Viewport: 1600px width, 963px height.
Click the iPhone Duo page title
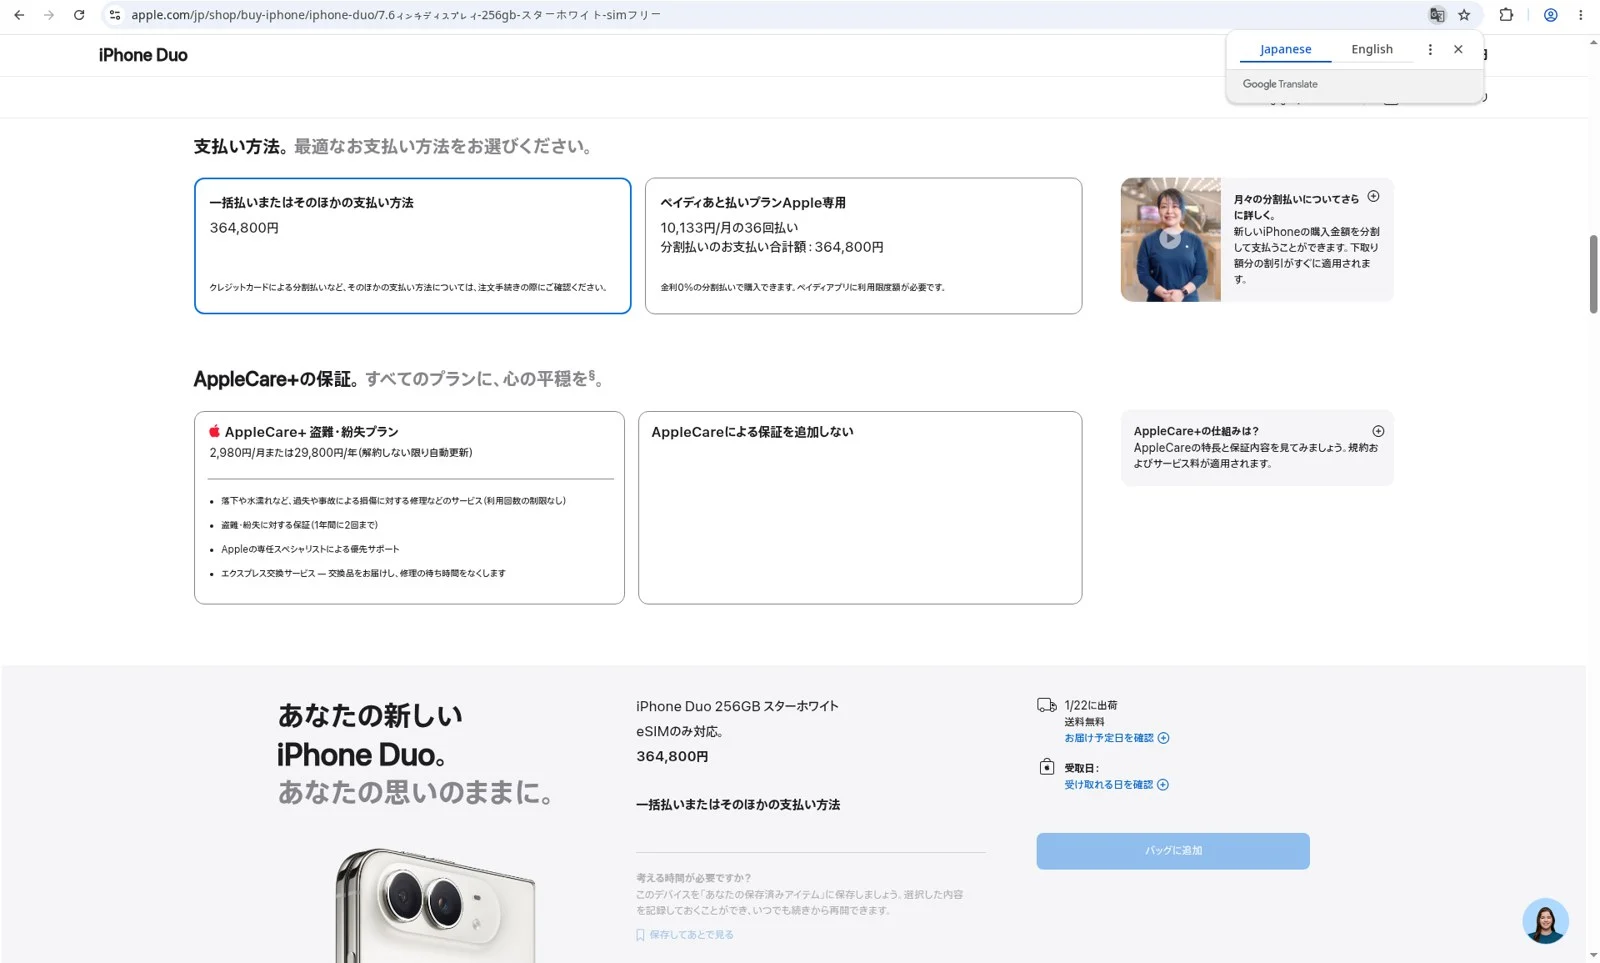(143, 55)
